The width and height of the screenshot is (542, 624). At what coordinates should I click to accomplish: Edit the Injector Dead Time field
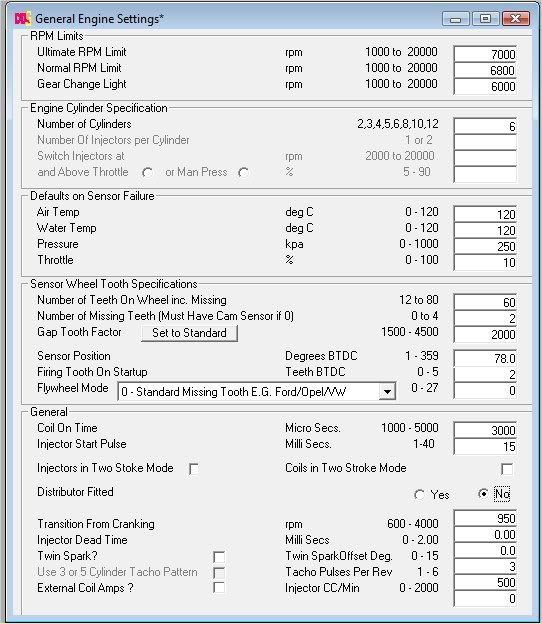pos(485,534)
